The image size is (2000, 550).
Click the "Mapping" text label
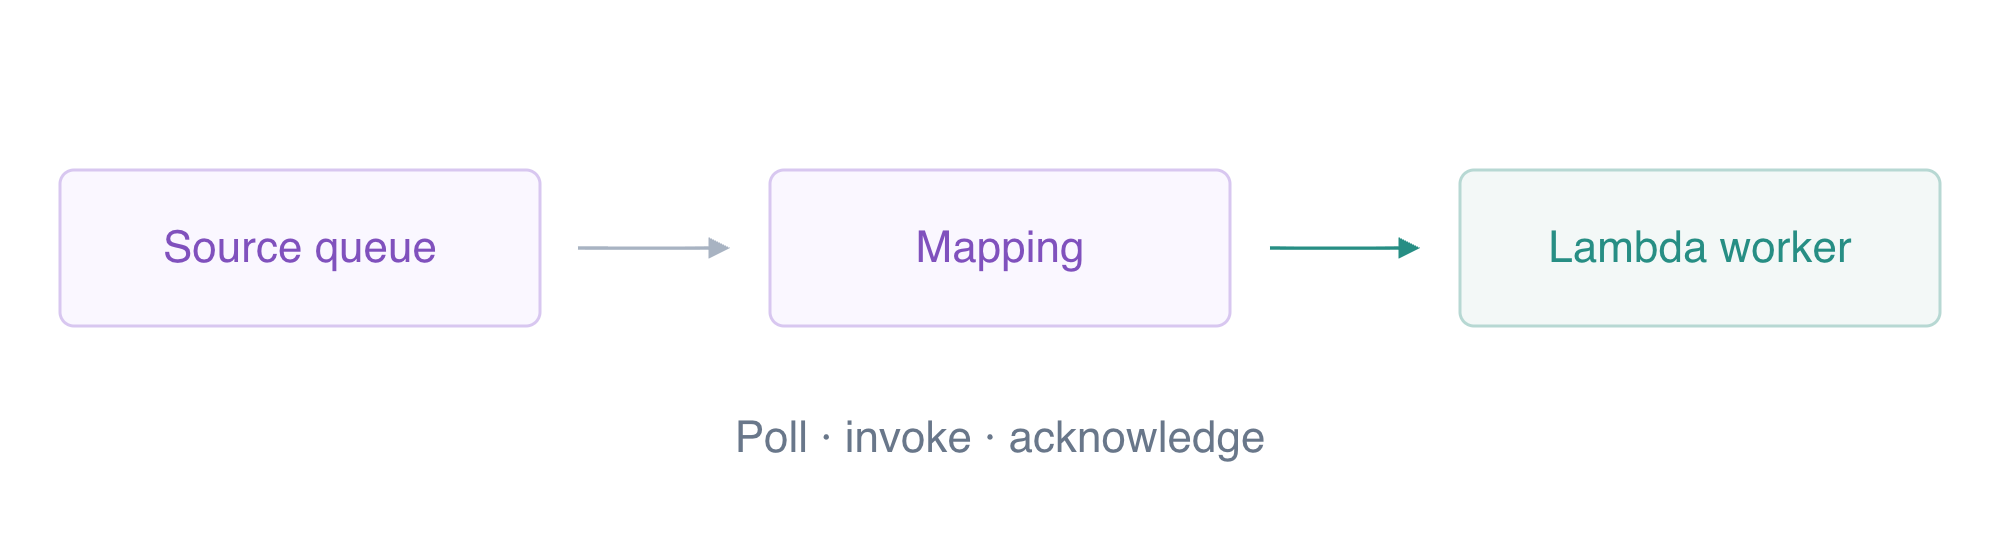click(1000, 248)
